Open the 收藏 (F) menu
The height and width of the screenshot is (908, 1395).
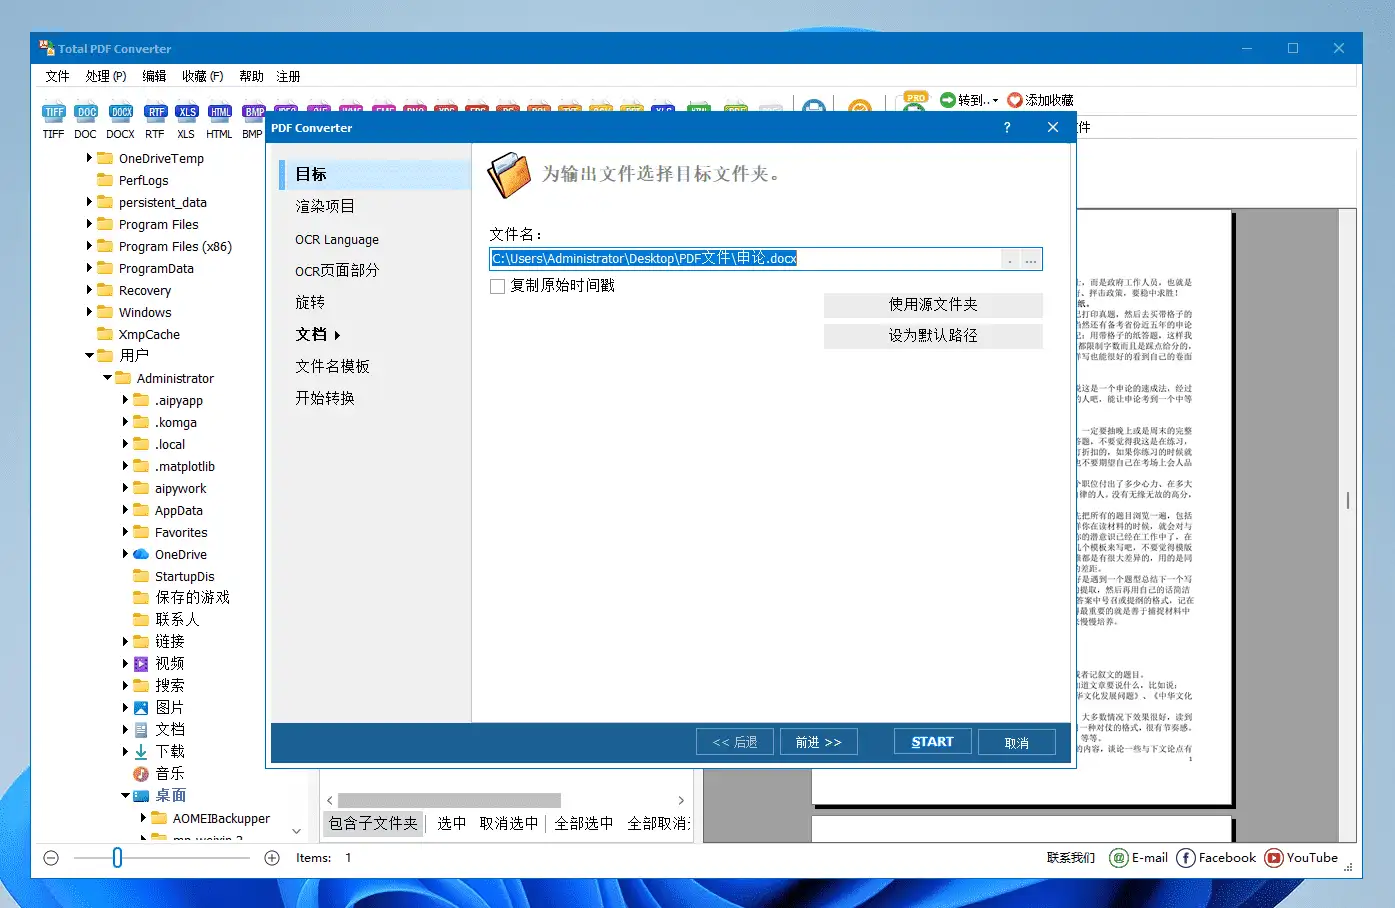click(x=202, y=76)
